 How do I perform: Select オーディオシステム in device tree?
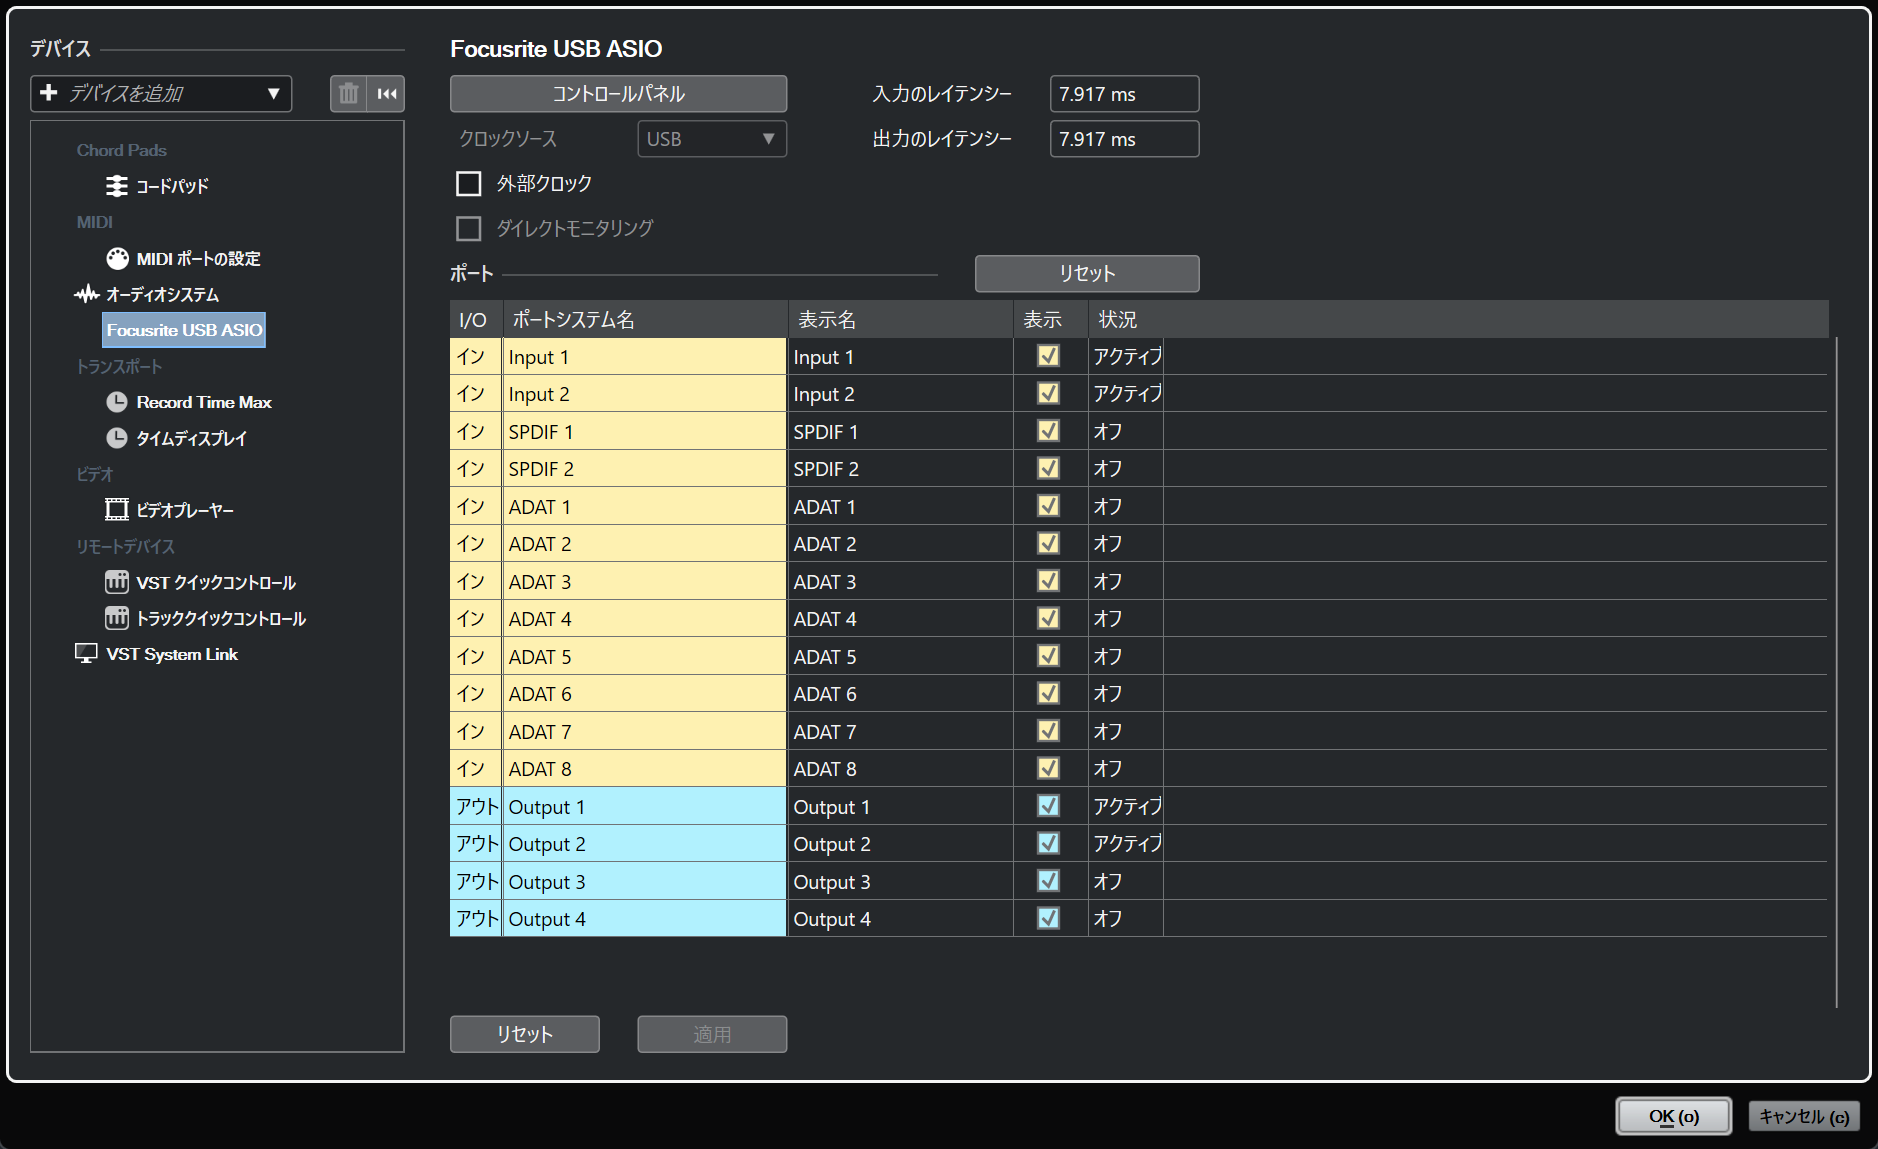coord(162,294)
